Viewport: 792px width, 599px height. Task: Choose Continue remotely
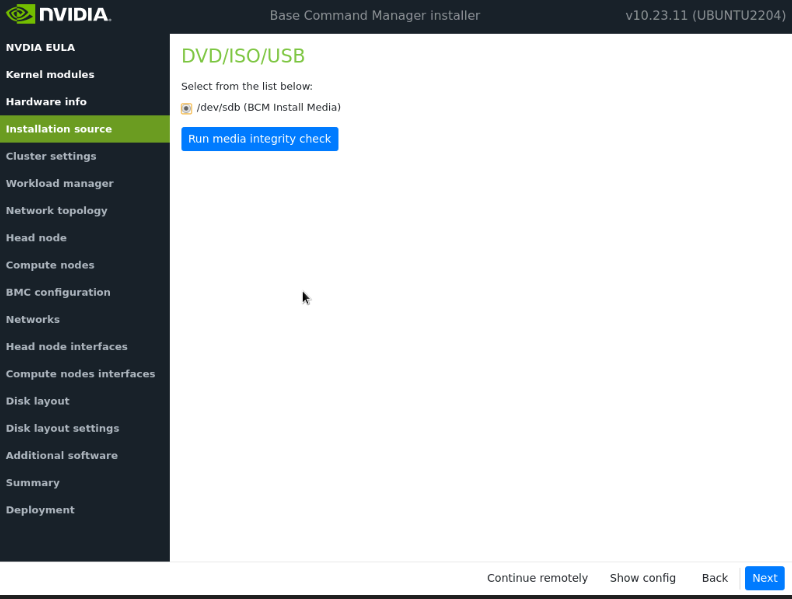(537, 578)
